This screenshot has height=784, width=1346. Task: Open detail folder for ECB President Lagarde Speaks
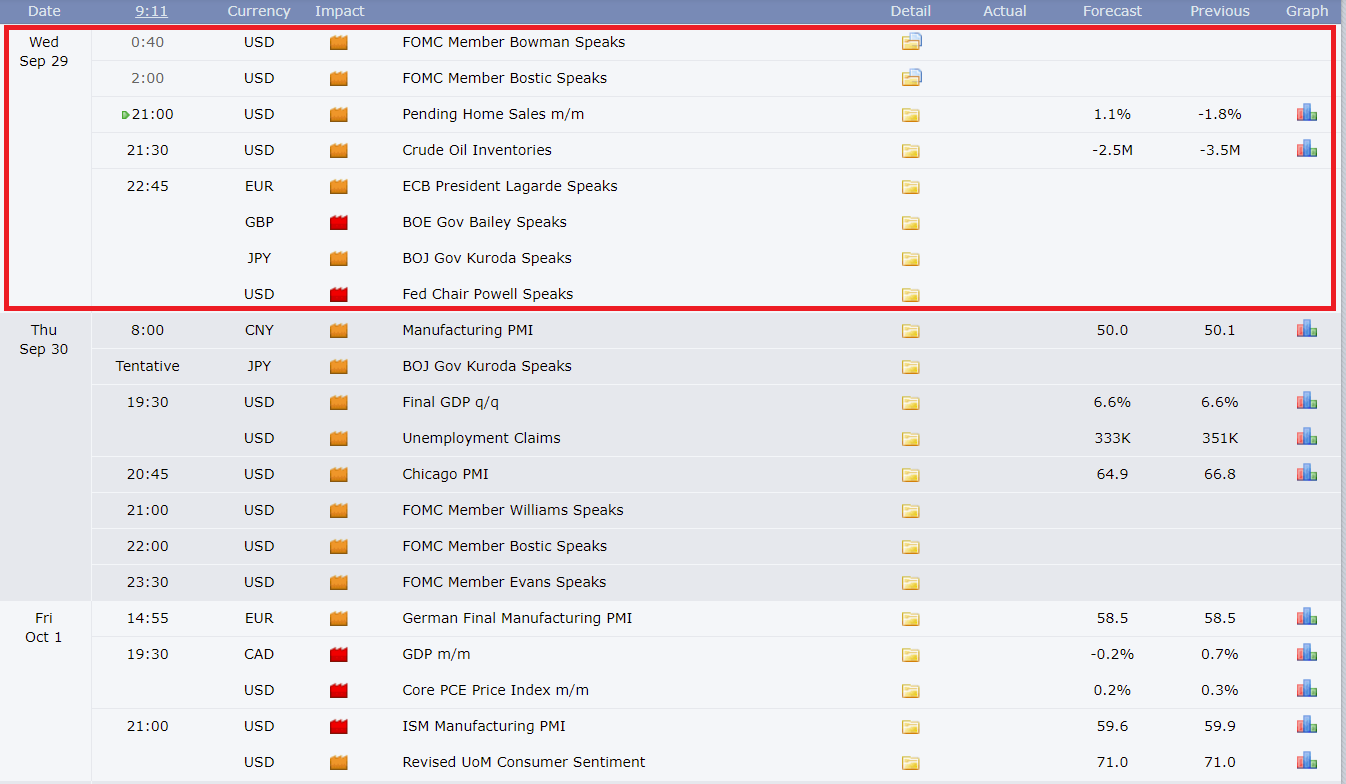pos(910,187)
